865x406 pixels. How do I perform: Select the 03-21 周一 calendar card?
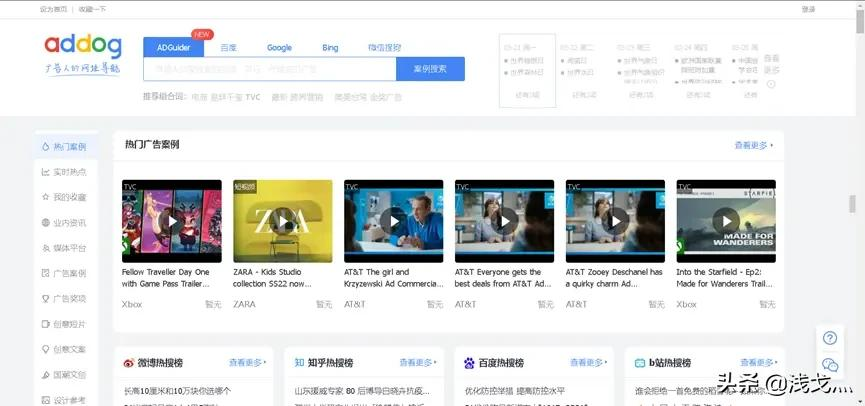[527, 71]
